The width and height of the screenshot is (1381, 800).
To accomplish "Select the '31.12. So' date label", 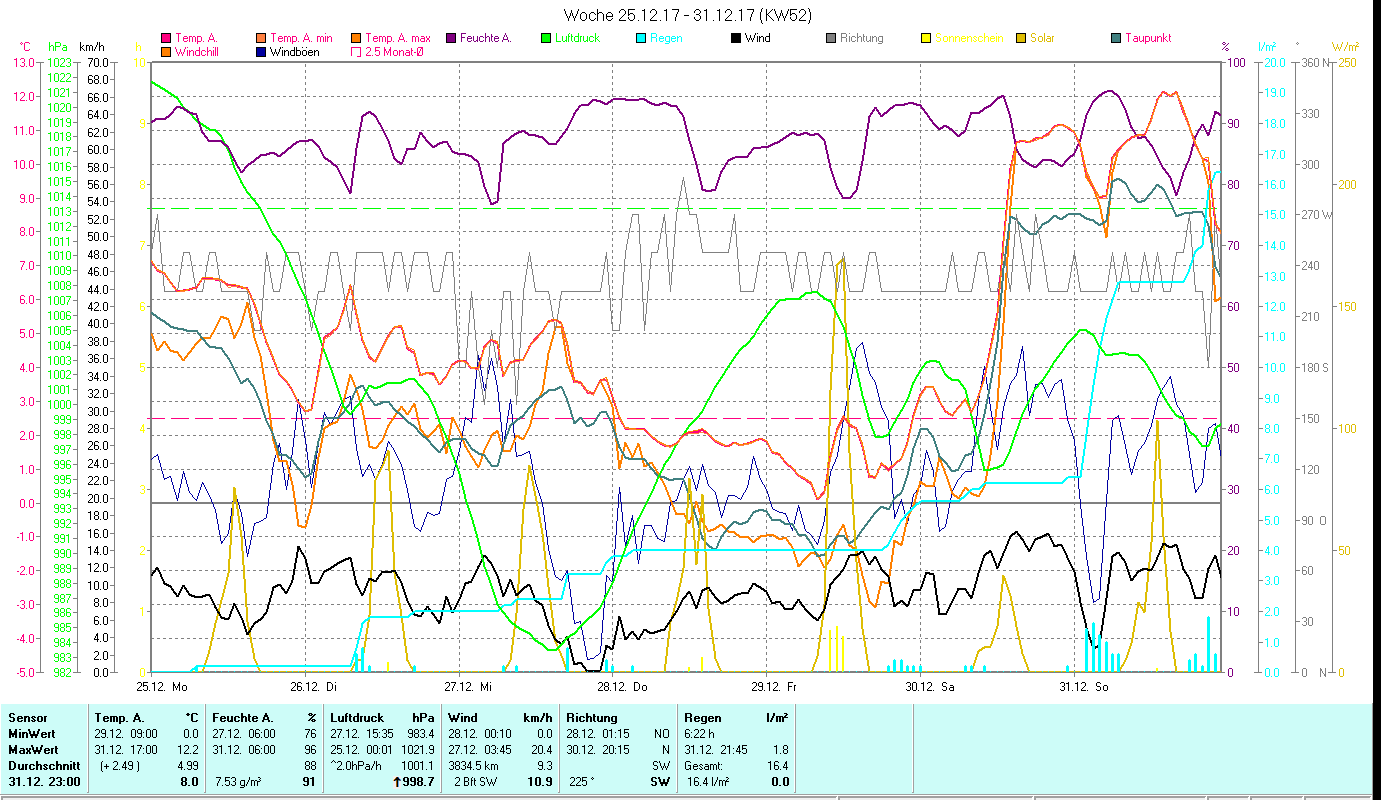I will point(1083,687).
